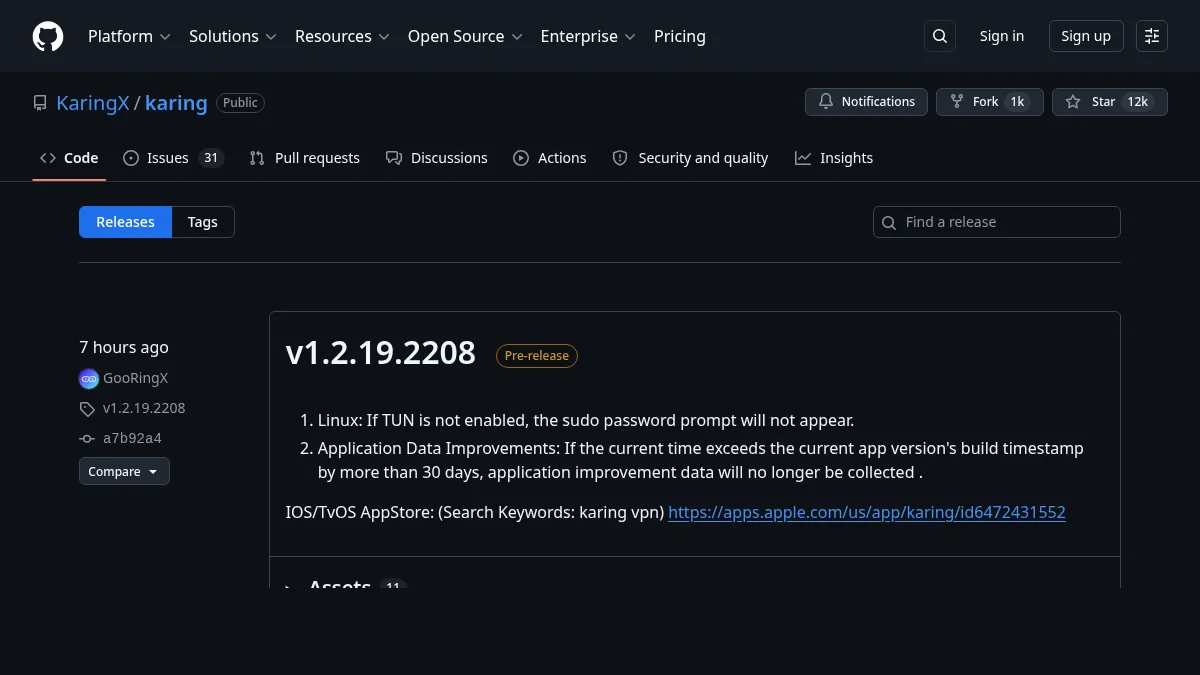Click the Notifications button

[x=866, y=102]
